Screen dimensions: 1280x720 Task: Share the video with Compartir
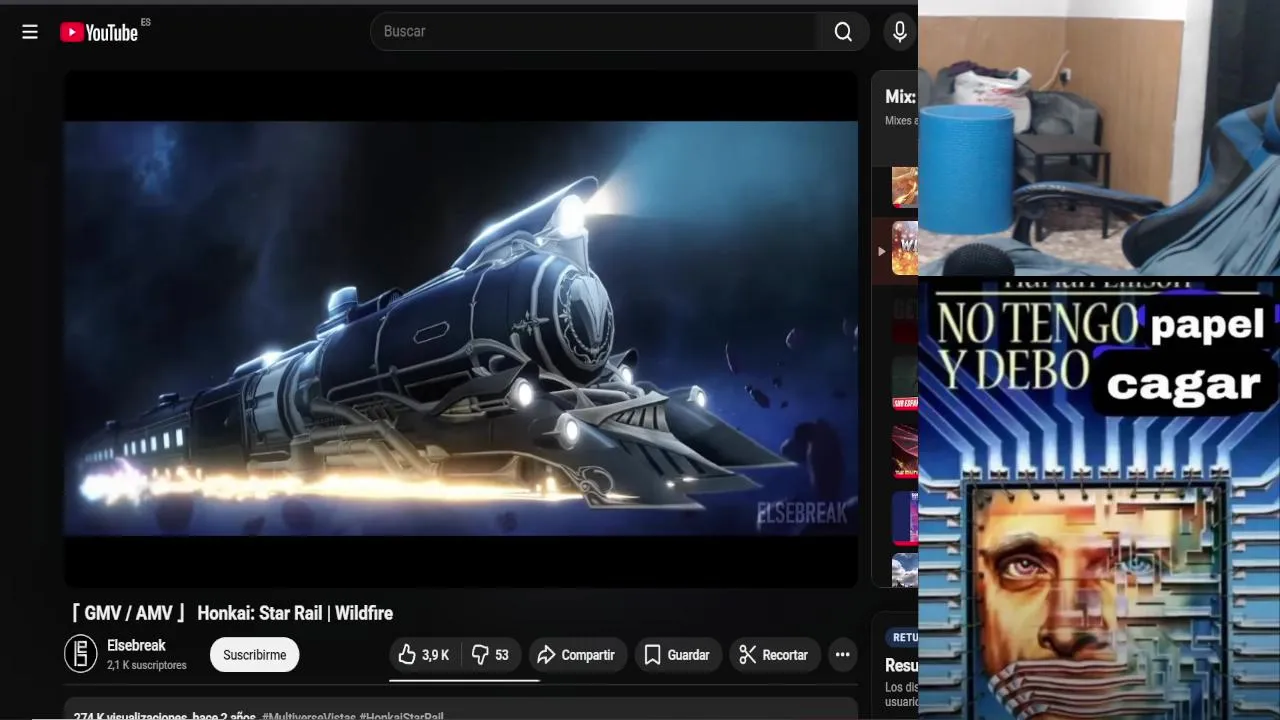pos(576,655)
